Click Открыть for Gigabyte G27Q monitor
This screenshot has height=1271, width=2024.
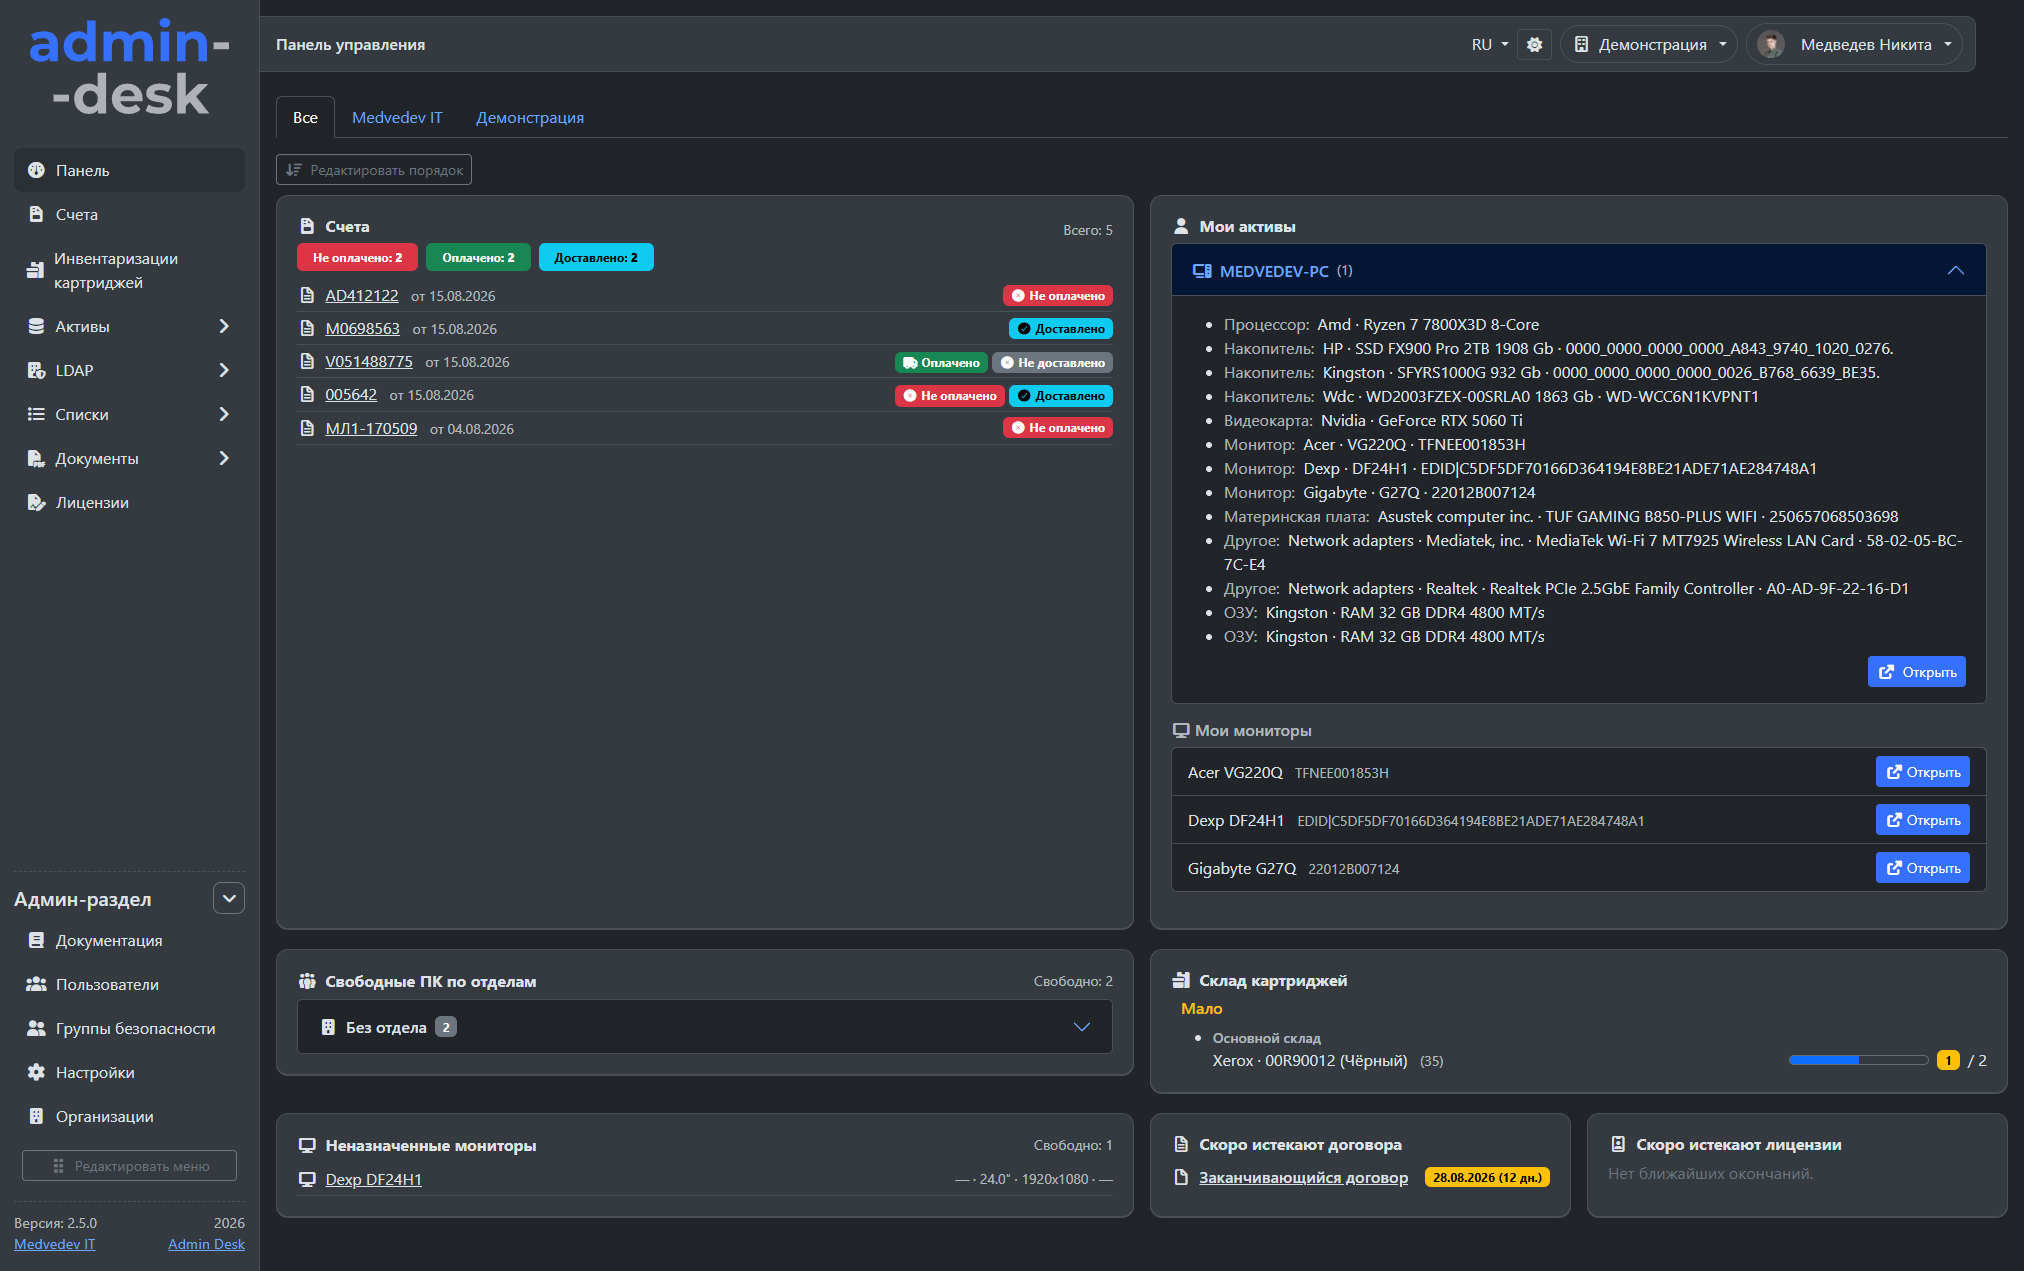(1922, 868)
